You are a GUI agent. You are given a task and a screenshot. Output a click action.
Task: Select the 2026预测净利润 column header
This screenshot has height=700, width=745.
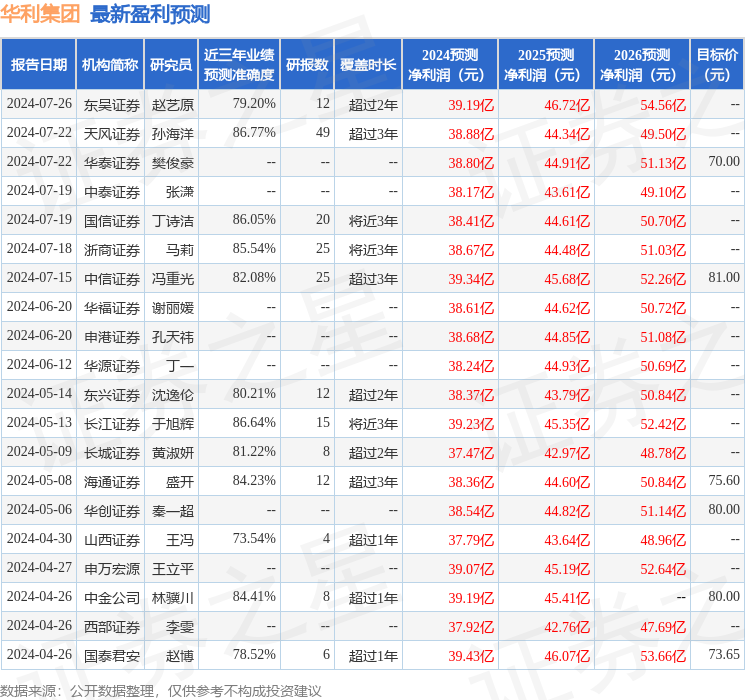point(641,65)
